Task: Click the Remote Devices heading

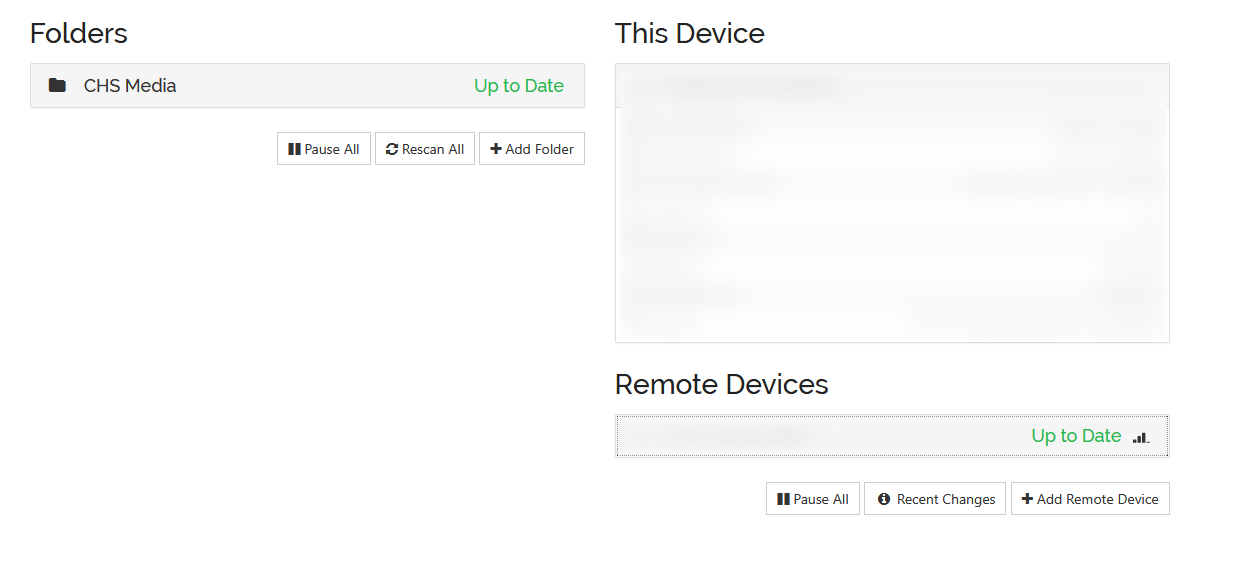Action: 721,384
